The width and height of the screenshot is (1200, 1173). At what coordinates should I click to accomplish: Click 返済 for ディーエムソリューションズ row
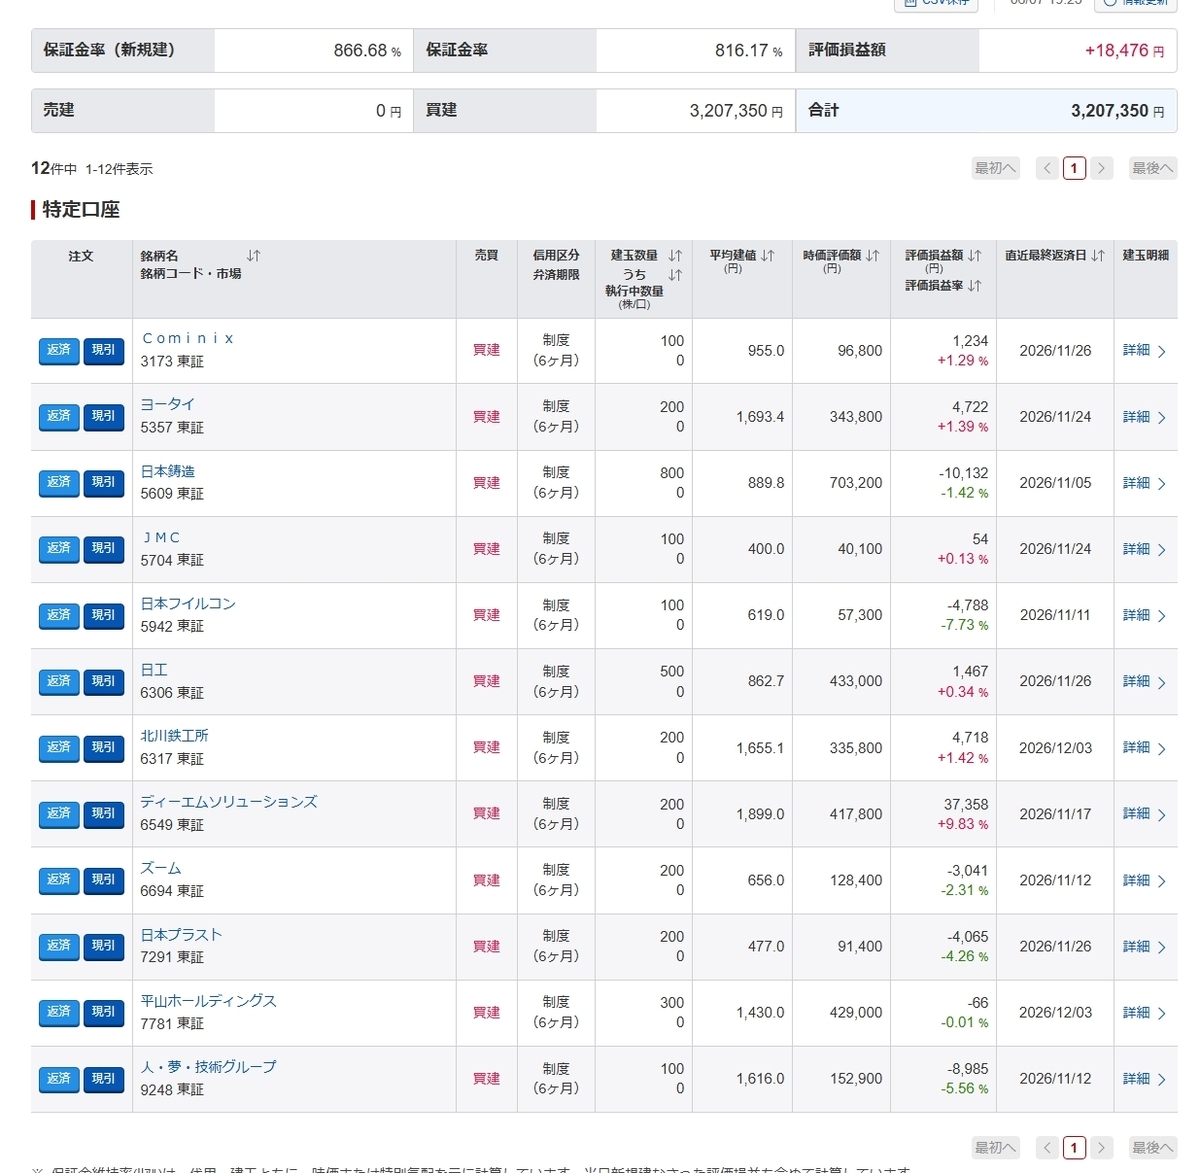pyautogui.click(x=59, y=814)
